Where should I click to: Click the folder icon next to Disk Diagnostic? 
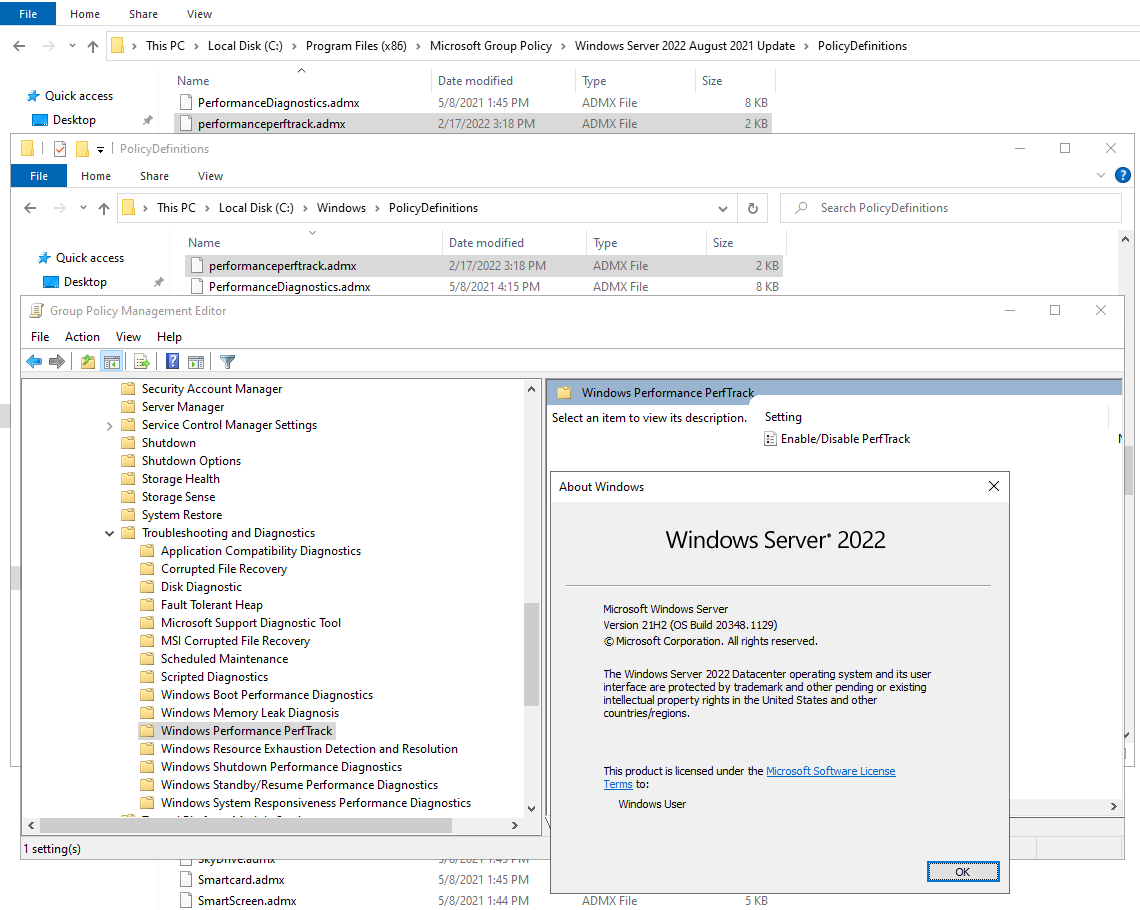click(147, 587)
